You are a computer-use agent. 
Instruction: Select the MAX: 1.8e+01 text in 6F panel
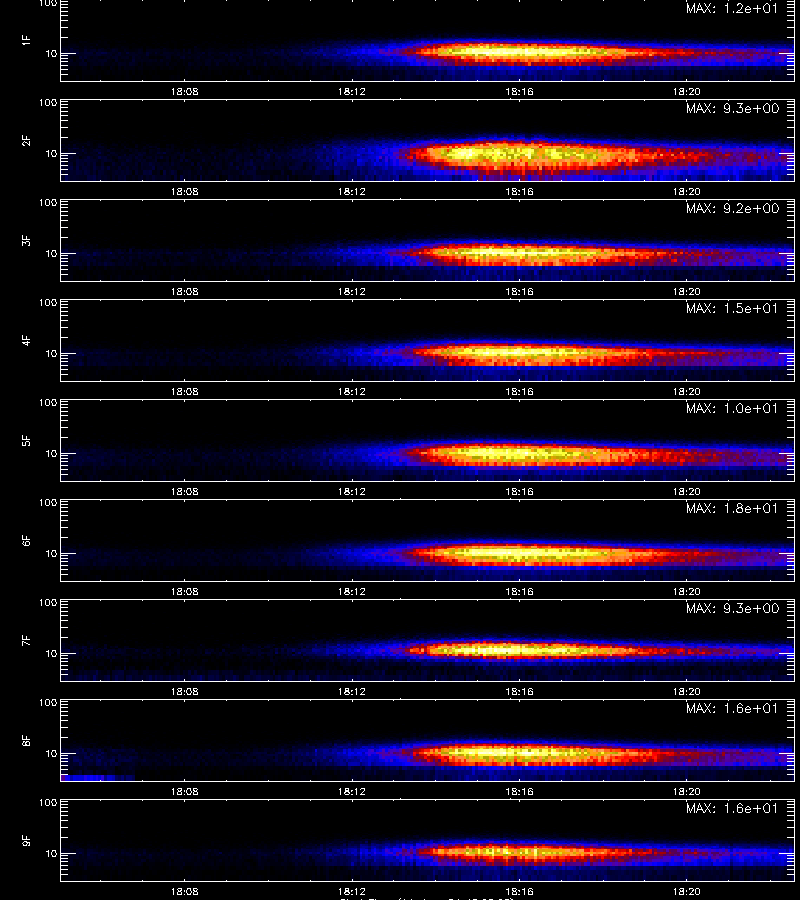(732, 508)
